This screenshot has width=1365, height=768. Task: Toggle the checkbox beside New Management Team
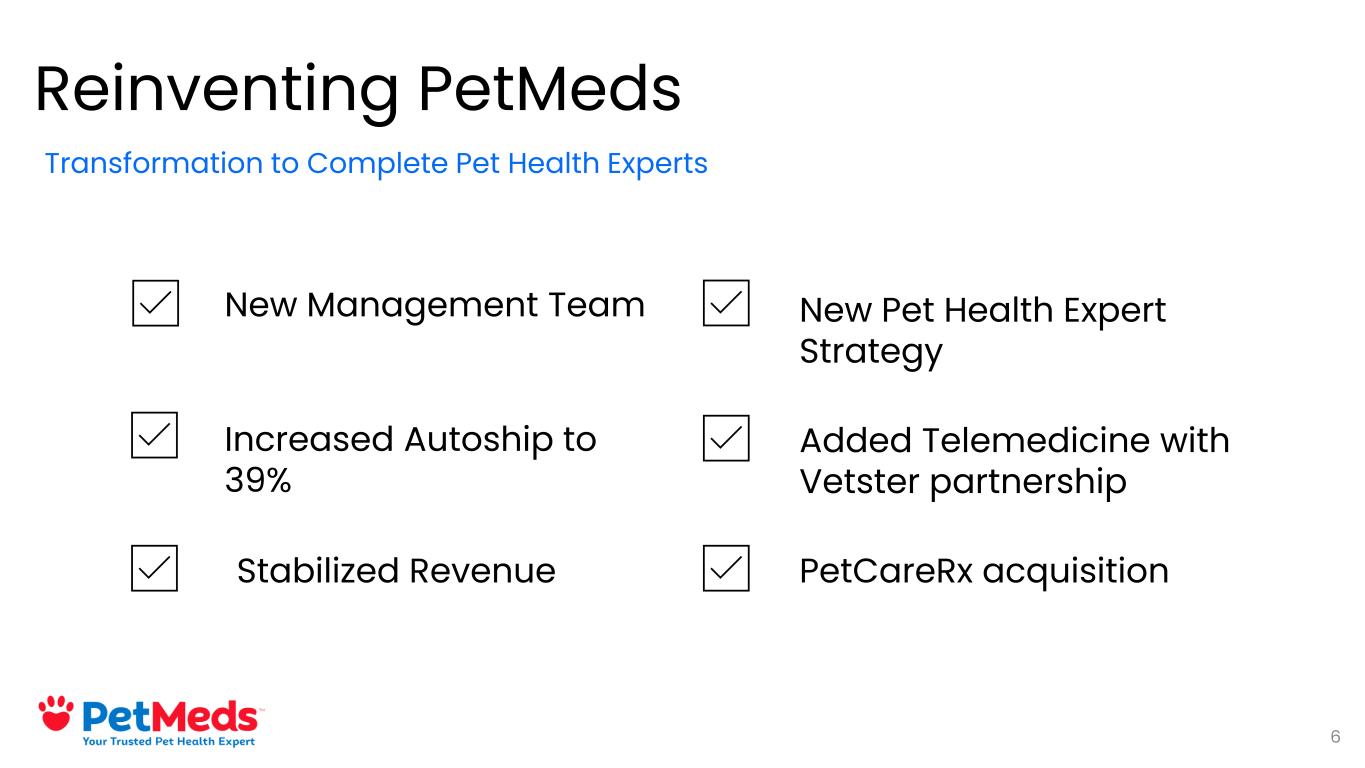155,303
